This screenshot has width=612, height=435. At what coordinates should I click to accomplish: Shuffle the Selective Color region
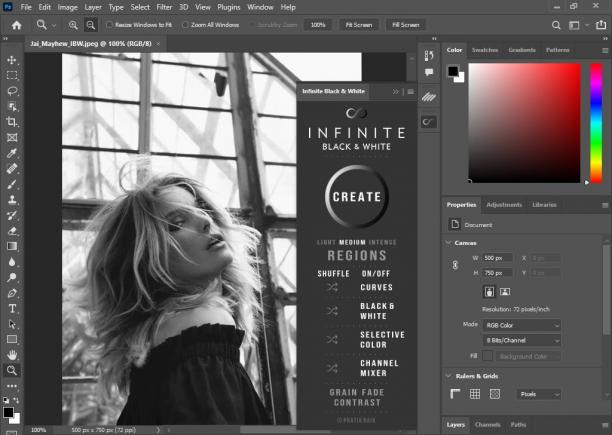pos(332,340)
